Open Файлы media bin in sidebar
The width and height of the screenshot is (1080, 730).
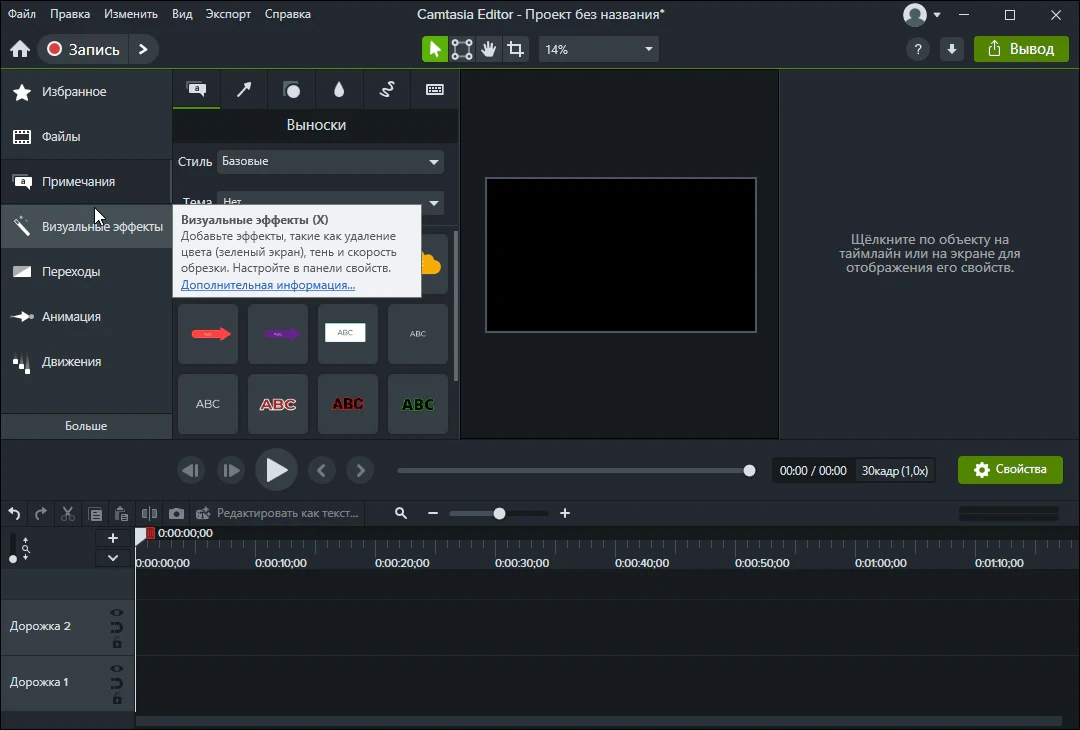(86, 136)
